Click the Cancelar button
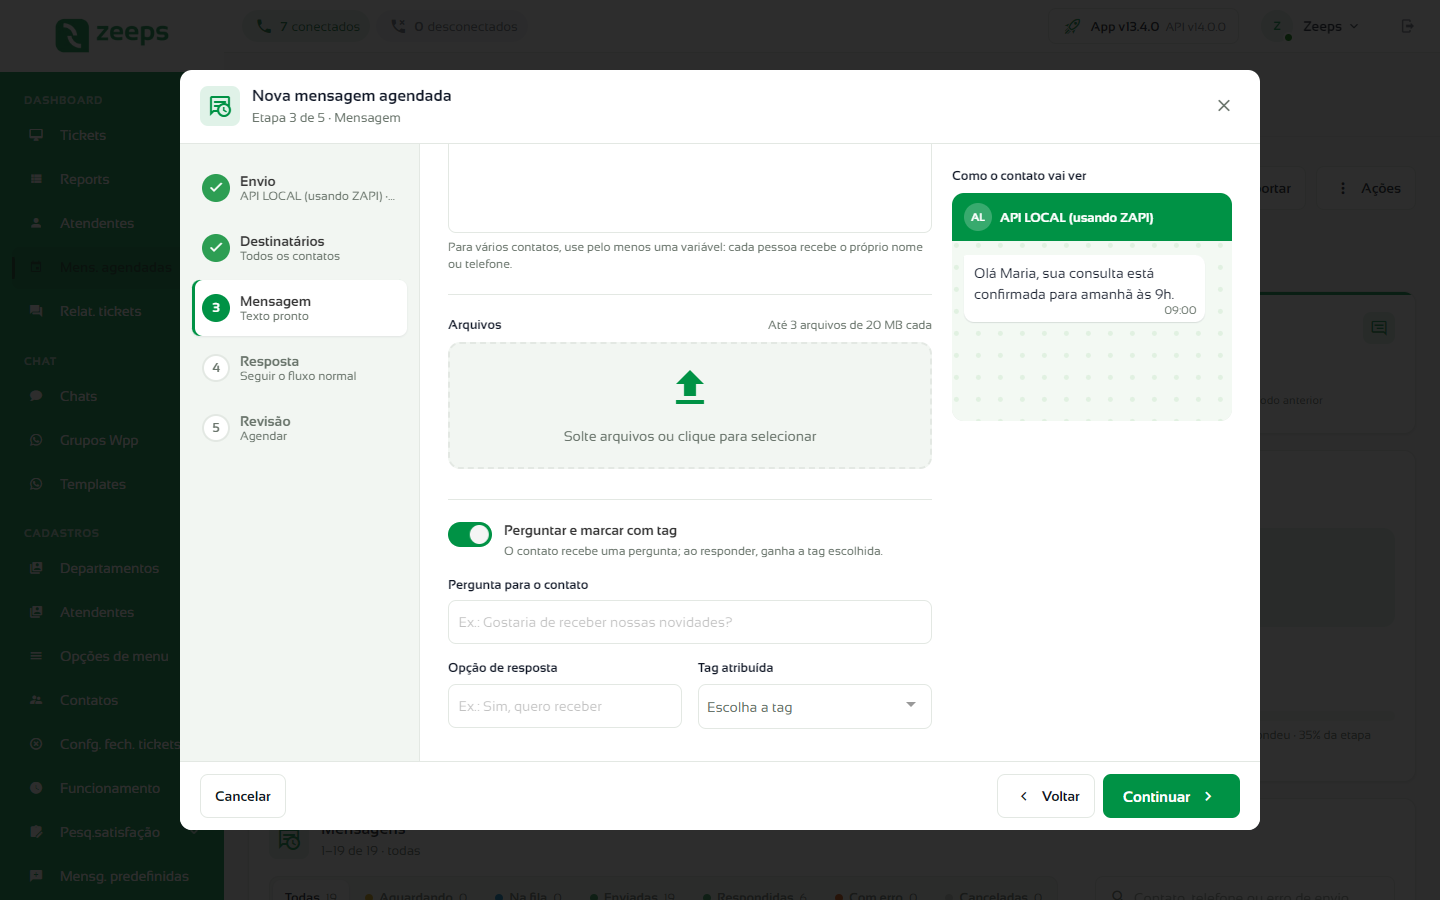The width and height of the screenshot is (1440, 900). click(243, 796)
